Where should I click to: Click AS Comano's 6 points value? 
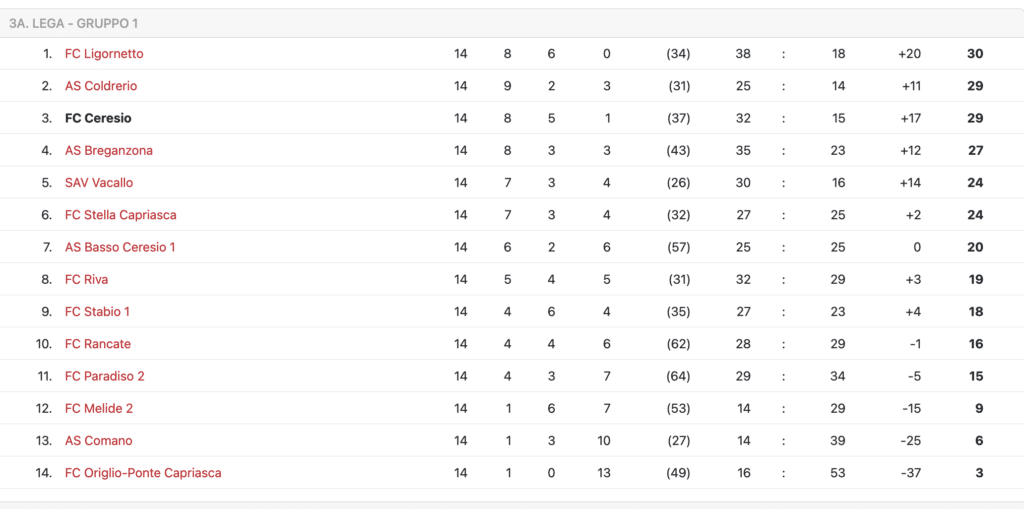coord(979,441)
